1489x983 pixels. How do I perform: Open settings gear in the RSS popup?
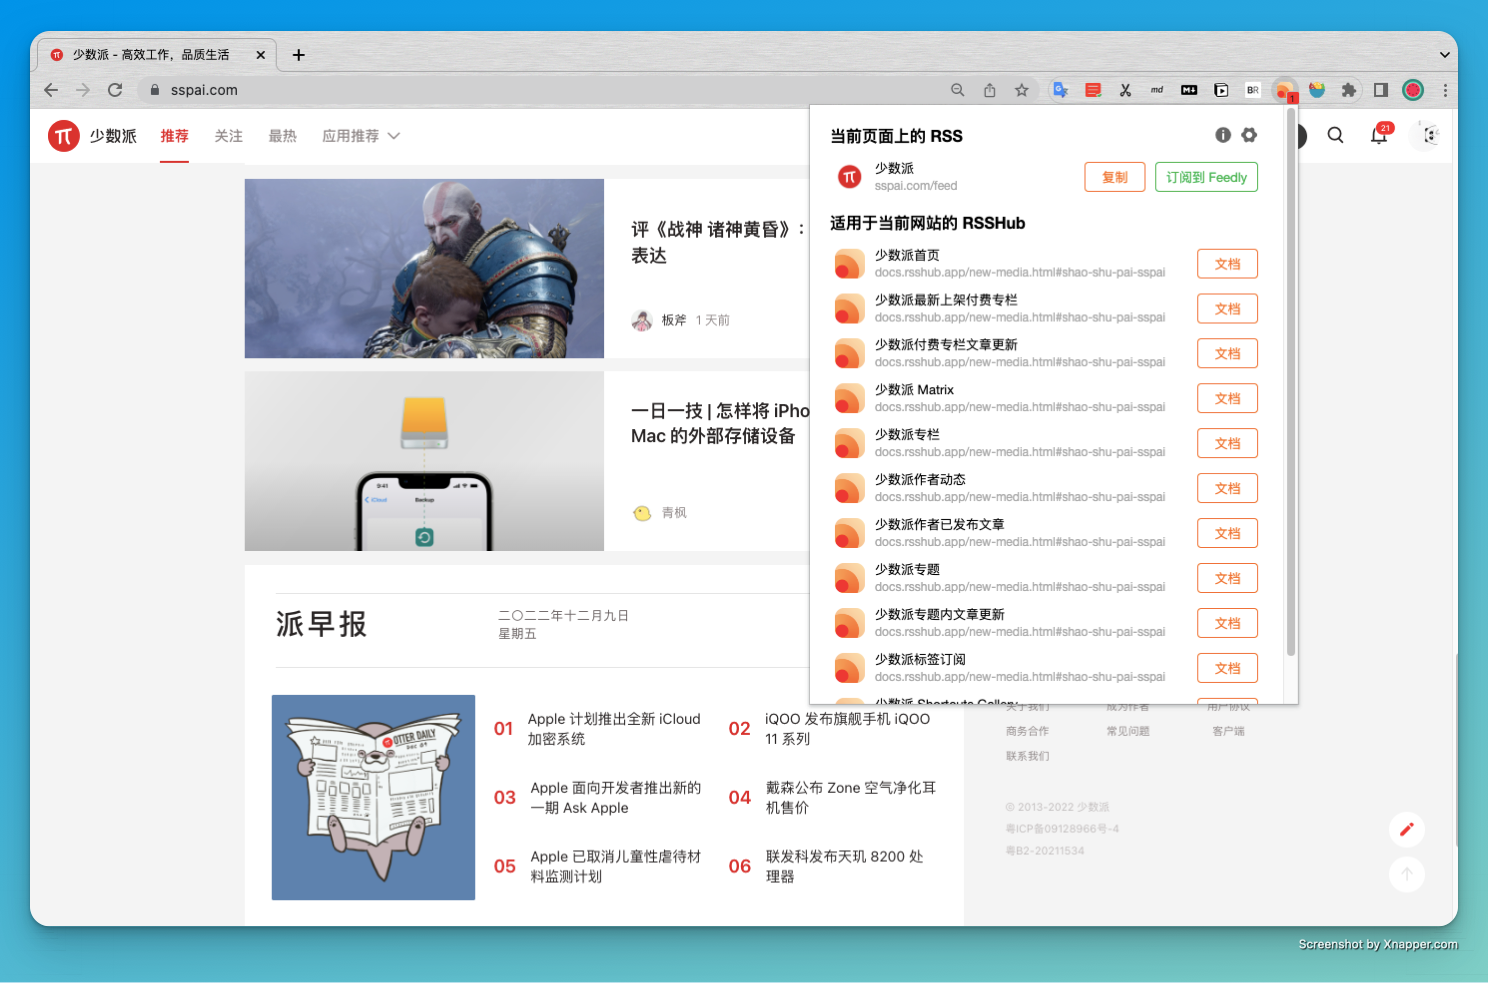pyautogui.click(x=1249, y=134)
